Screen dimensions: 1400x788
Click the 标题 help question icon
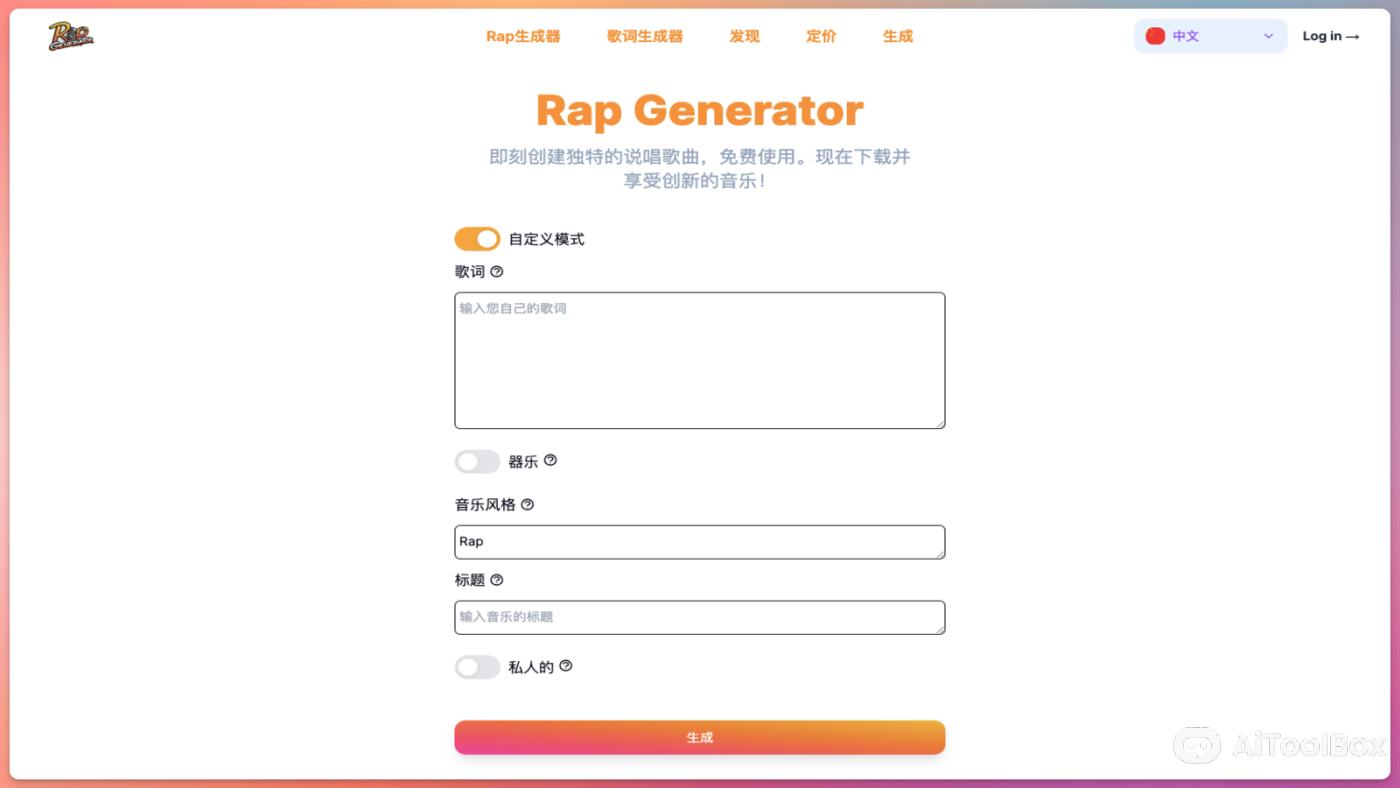[x=496, y=579]
